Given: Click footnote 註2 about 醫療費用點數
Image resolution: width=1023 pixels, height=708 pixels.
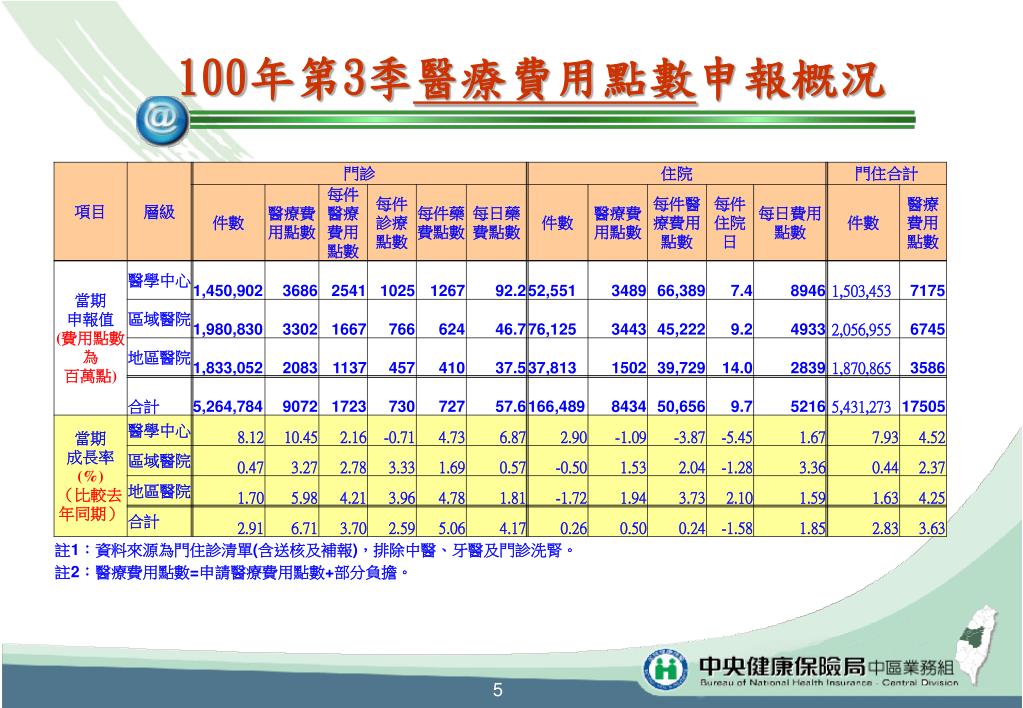Looking at the screenshot, I should [x=232, y=573].
